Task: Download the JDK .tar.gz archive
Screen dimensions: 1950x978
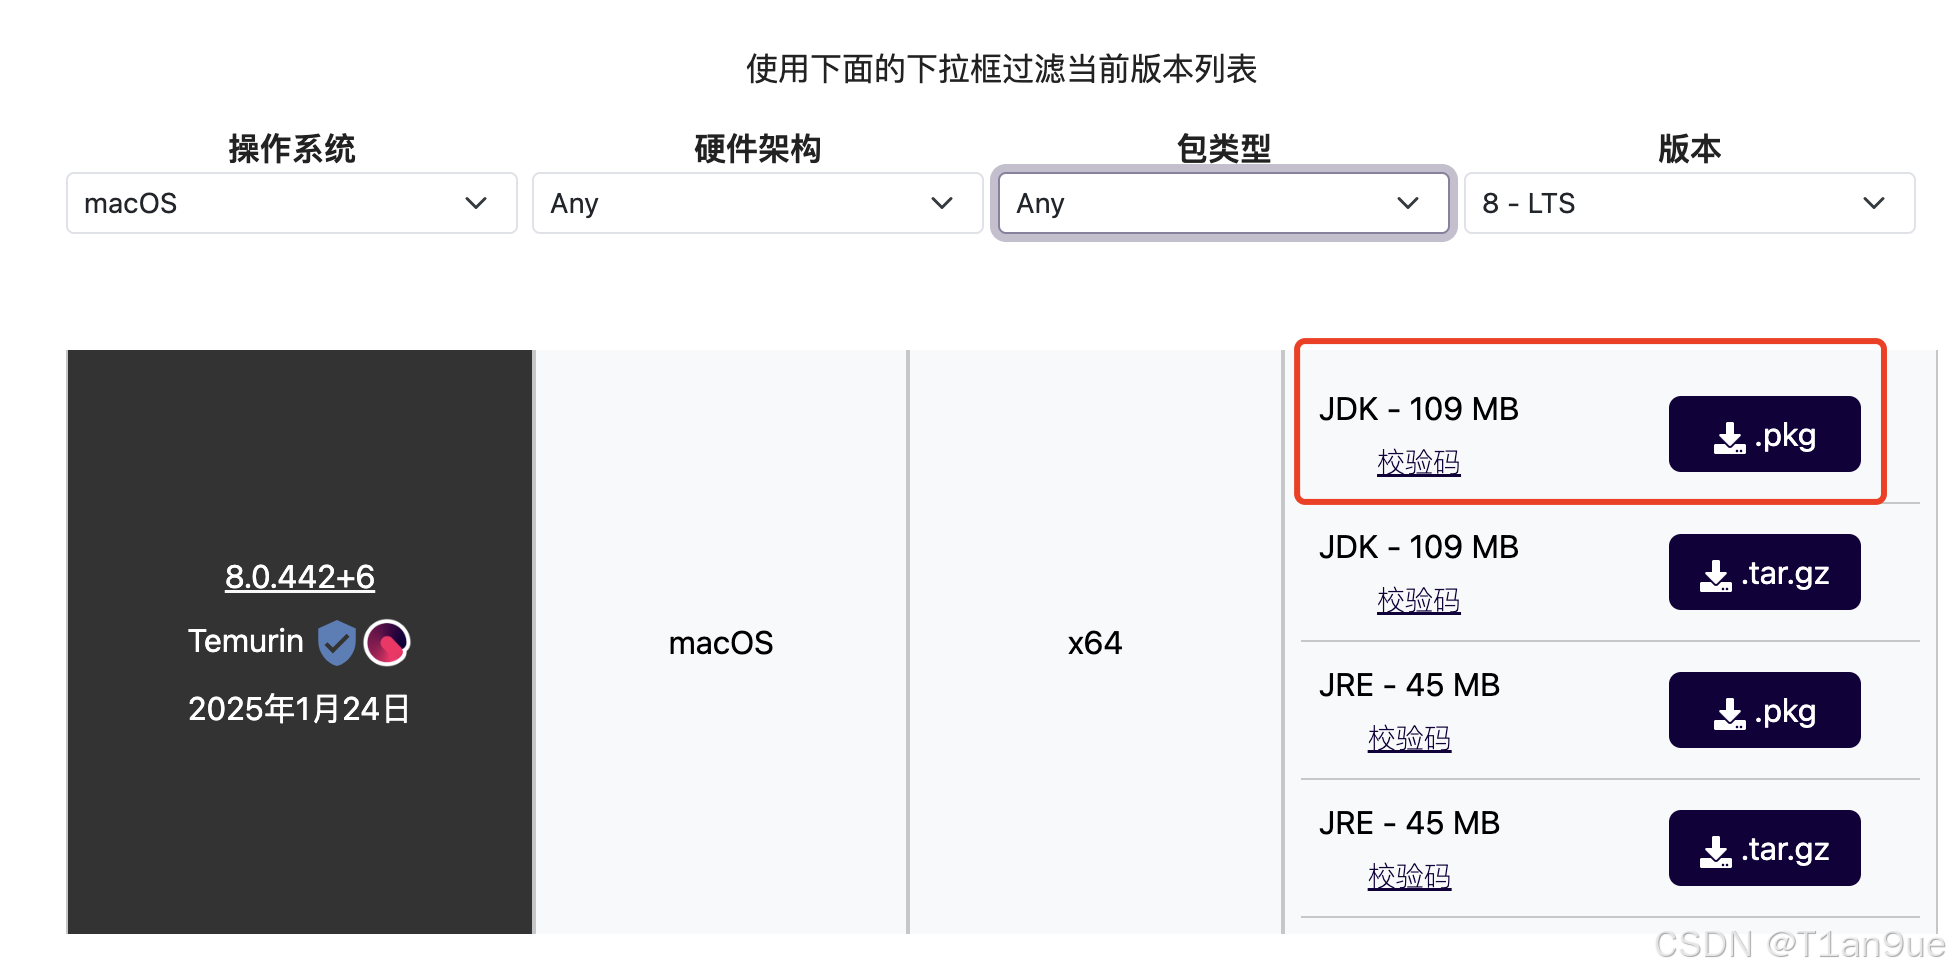Action: pos(1764,571)
